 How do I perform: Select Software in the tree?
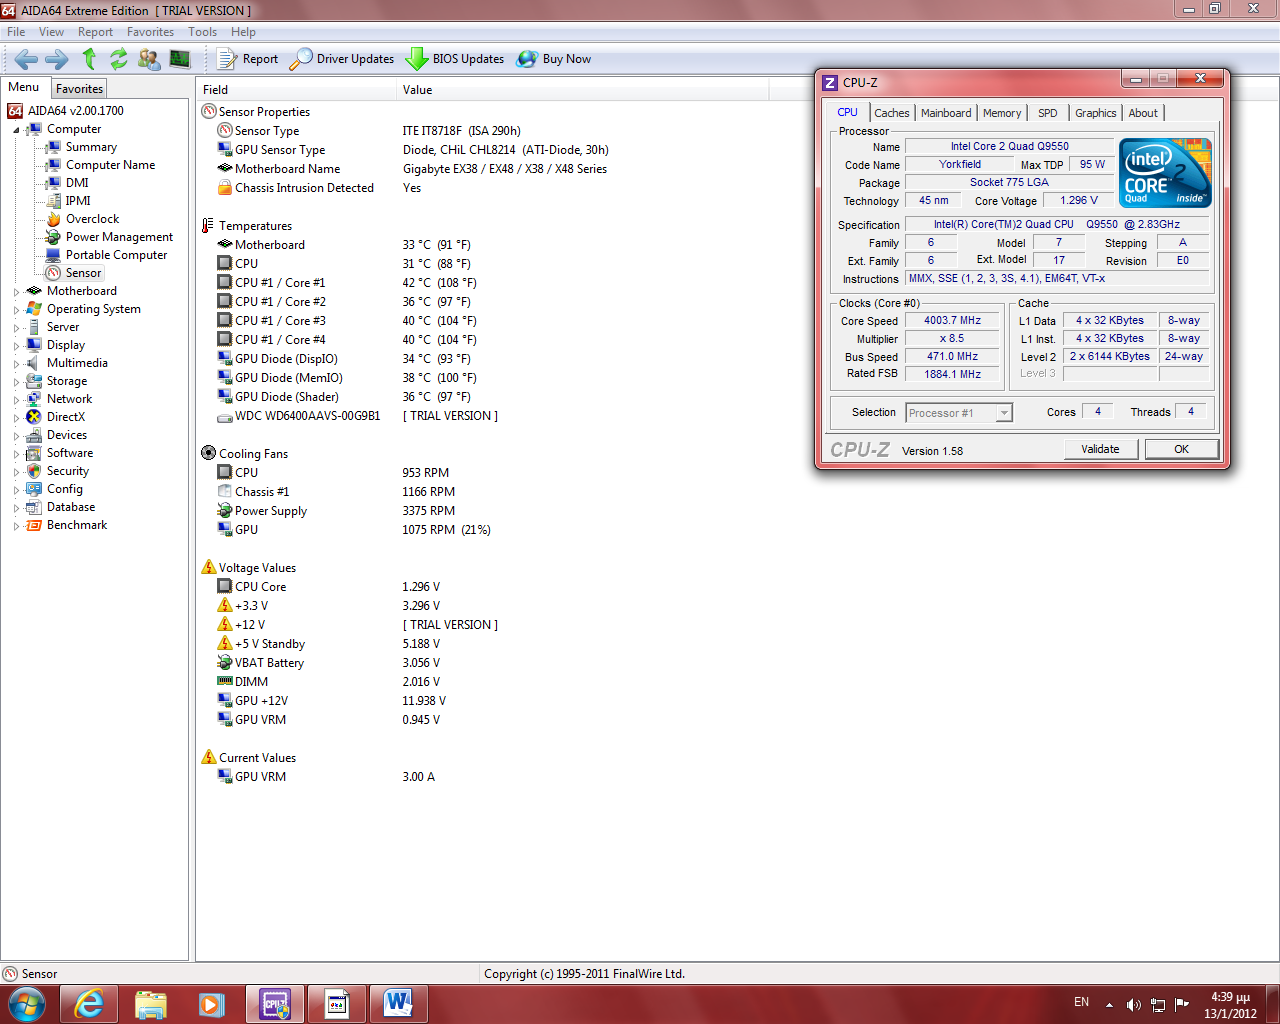click(70, 453)
